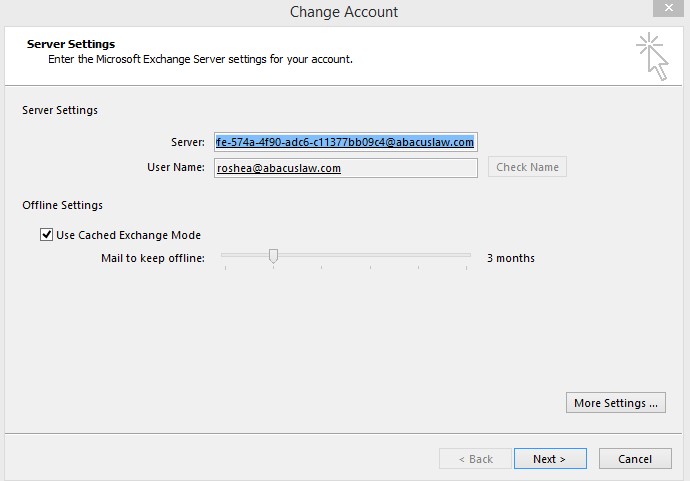Open More Settings dialog
The width and height of the screenshot is (690, 481).
click(616, 403)
